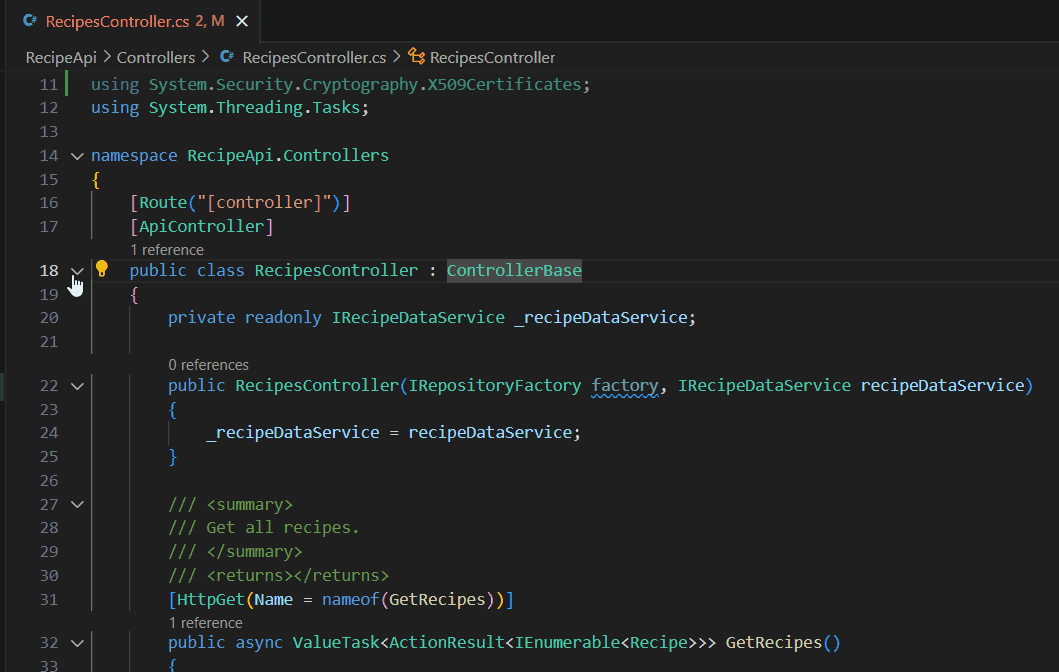Image resolution: width=1059 pixels, height=672 pixels.
Task: Collapse the GetRecipes method fold arrow
Action: [x=77, y=642]
